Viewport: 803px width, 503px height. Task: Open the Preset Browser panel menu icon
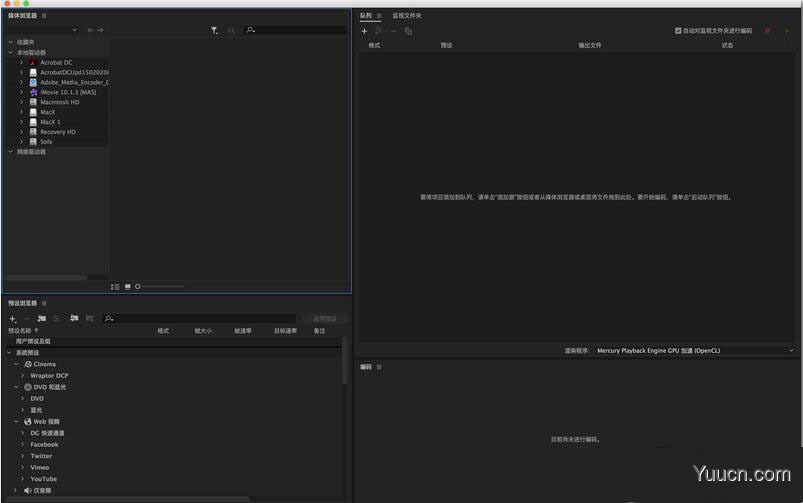click(x=44, y=303)
